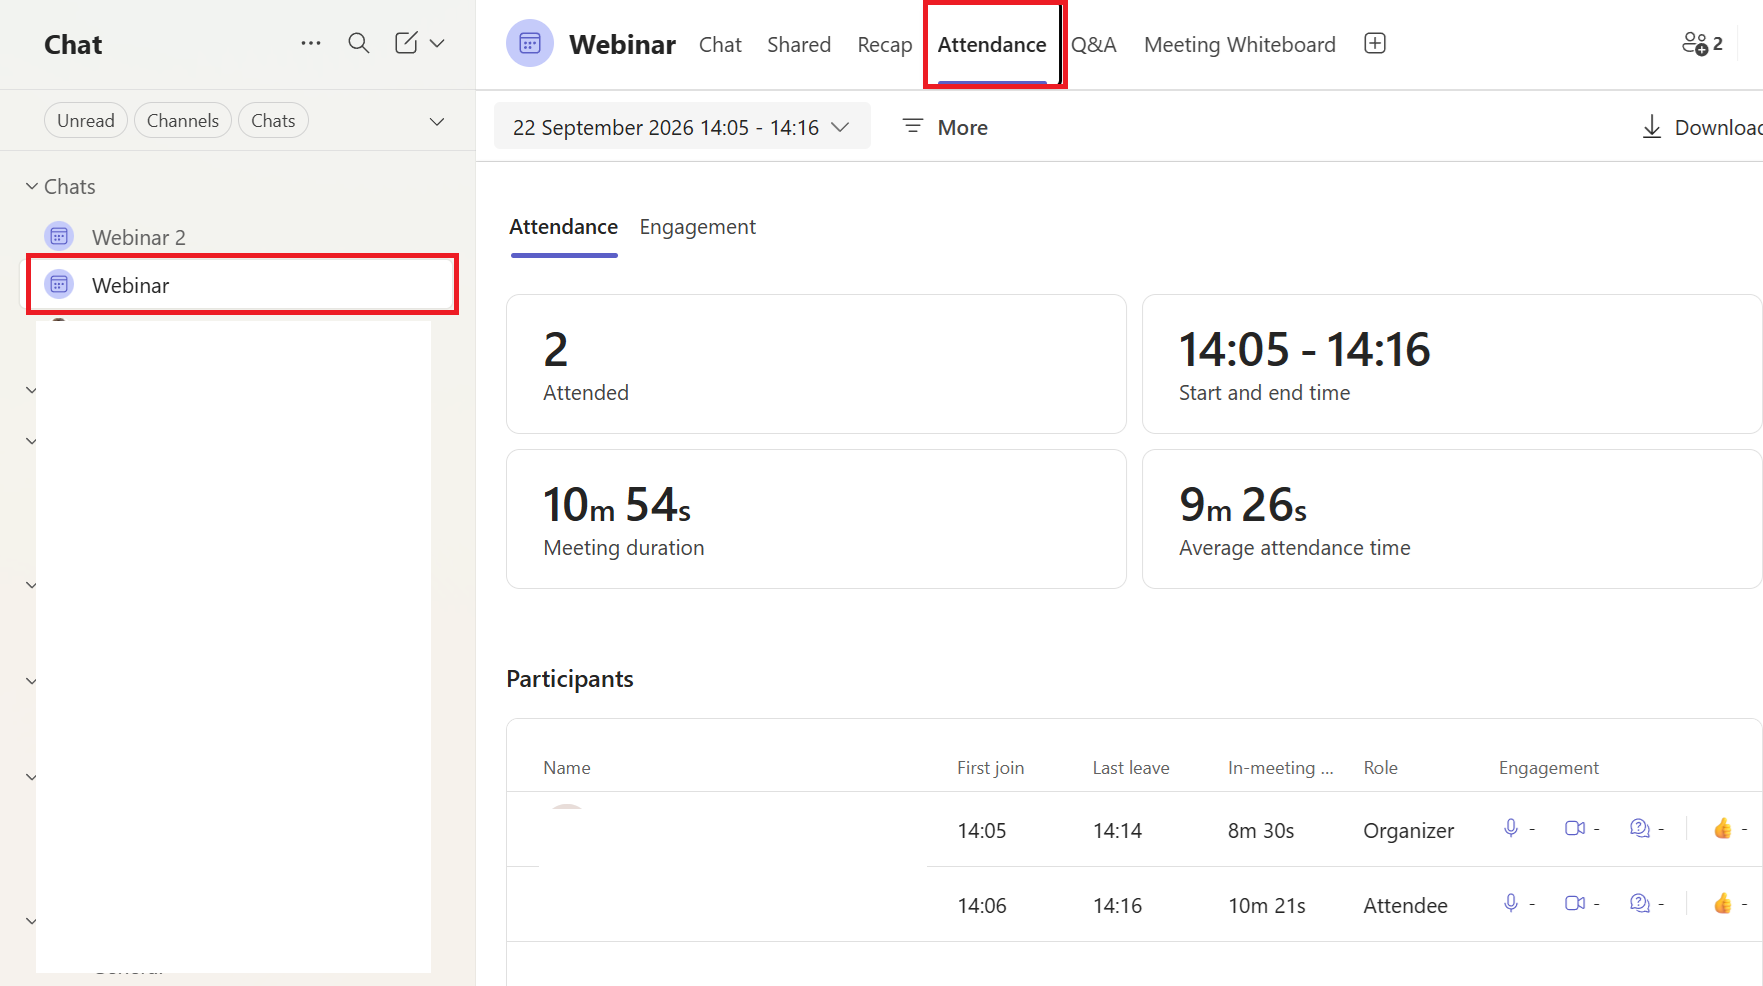Click the Q&A bubble icon in Attendee row

(1640, 903)
